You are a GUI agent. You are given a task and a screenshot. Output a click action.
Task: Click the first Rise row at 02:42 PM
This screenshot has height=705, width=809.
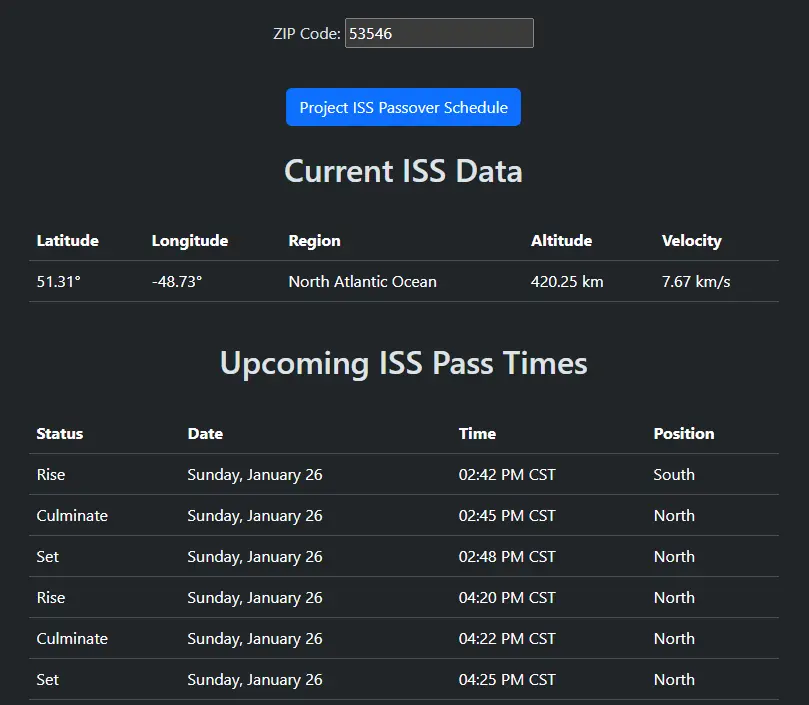(50, 474)
